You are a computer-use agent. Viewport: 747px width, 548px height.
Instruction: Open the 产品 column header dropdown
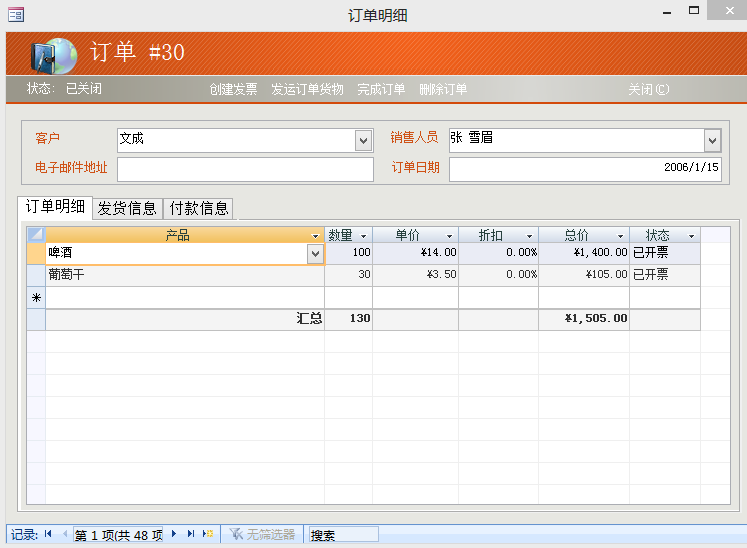pos(315,236)
